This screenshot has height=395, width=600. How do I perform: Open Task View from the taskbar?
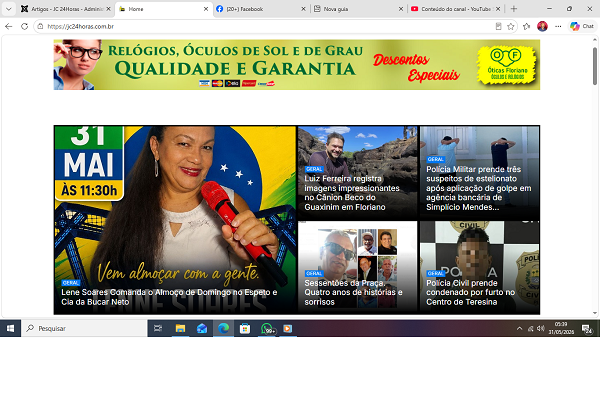[158, 328]
